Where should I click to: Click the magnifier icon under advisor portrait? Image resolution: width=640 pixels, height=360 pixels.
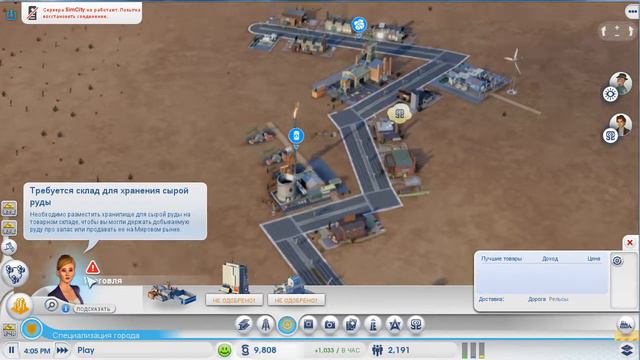[51, 304]
